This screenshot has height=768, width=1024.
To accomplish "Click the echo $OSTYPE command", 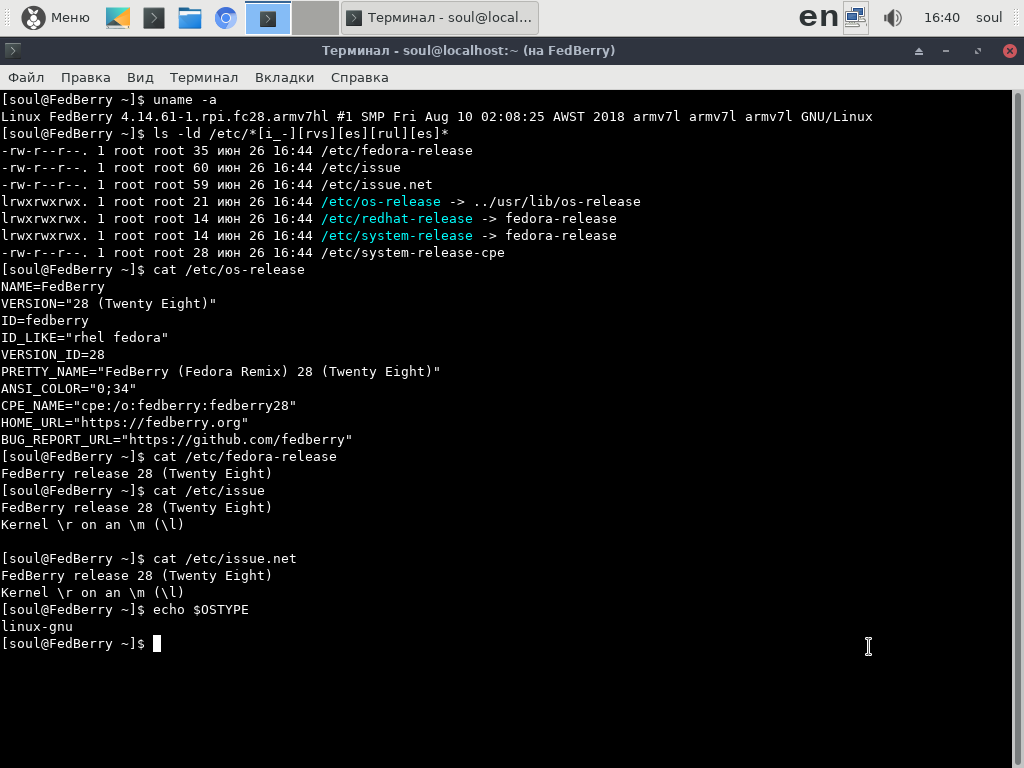I will tap(201, 610).
